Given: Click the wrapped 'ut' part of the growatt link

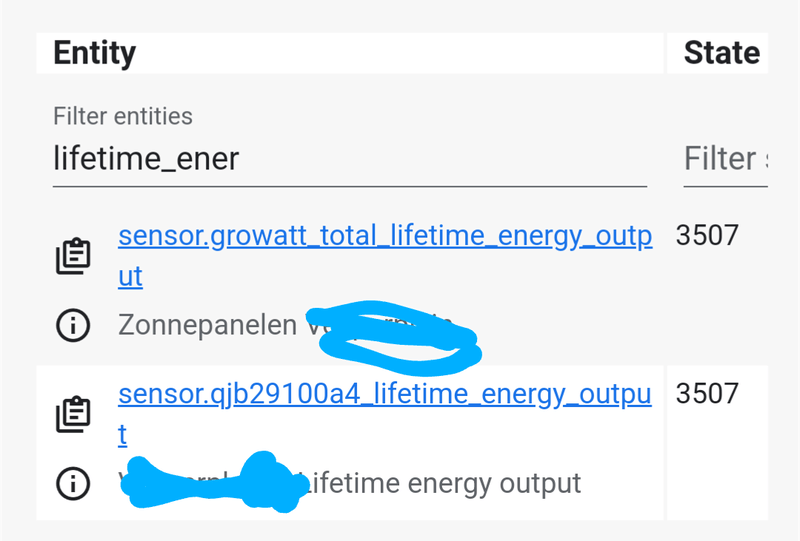Looking at the screenshot, I should pyautogui.click(x=131, y=277).
